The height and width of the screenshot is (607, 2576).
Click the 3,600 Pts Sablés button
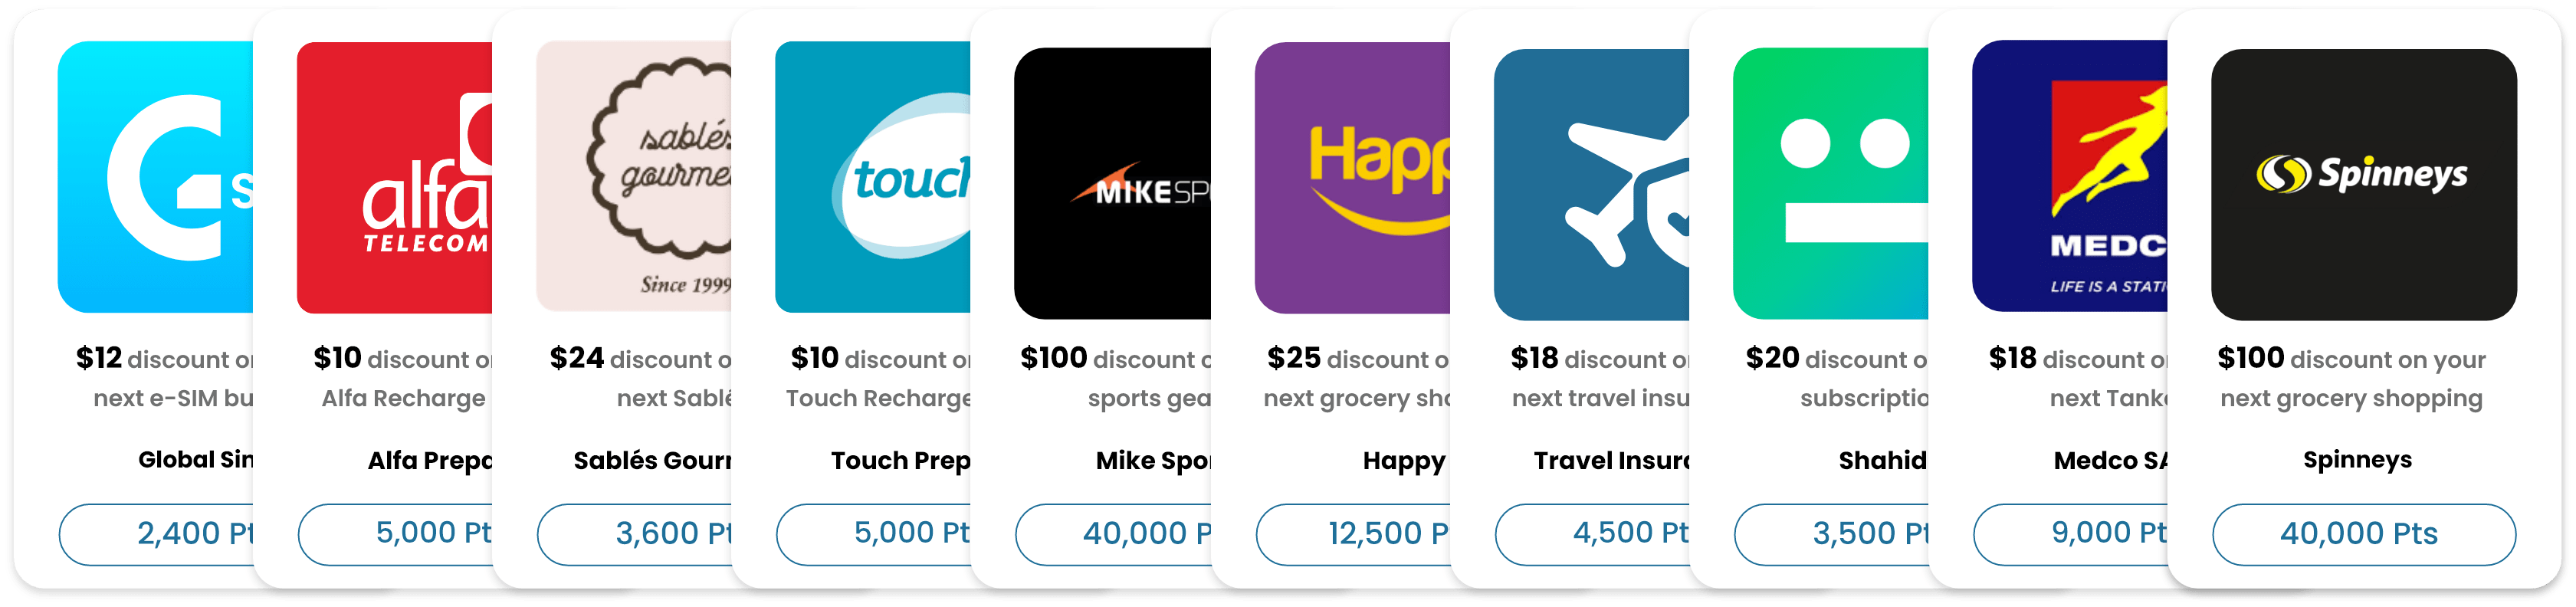635,534
